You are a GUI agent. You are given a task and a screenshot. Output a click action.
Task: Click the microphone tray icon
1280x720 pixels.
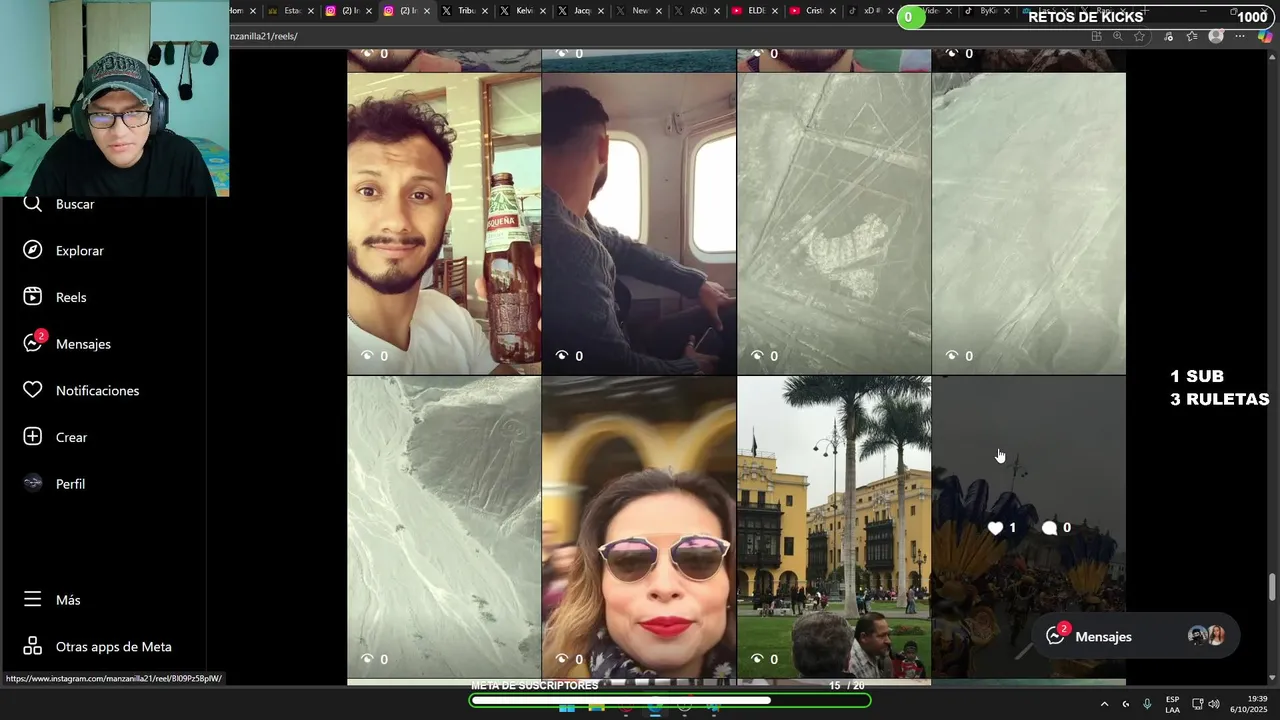pyautogui.click(x=1147, y=704)
